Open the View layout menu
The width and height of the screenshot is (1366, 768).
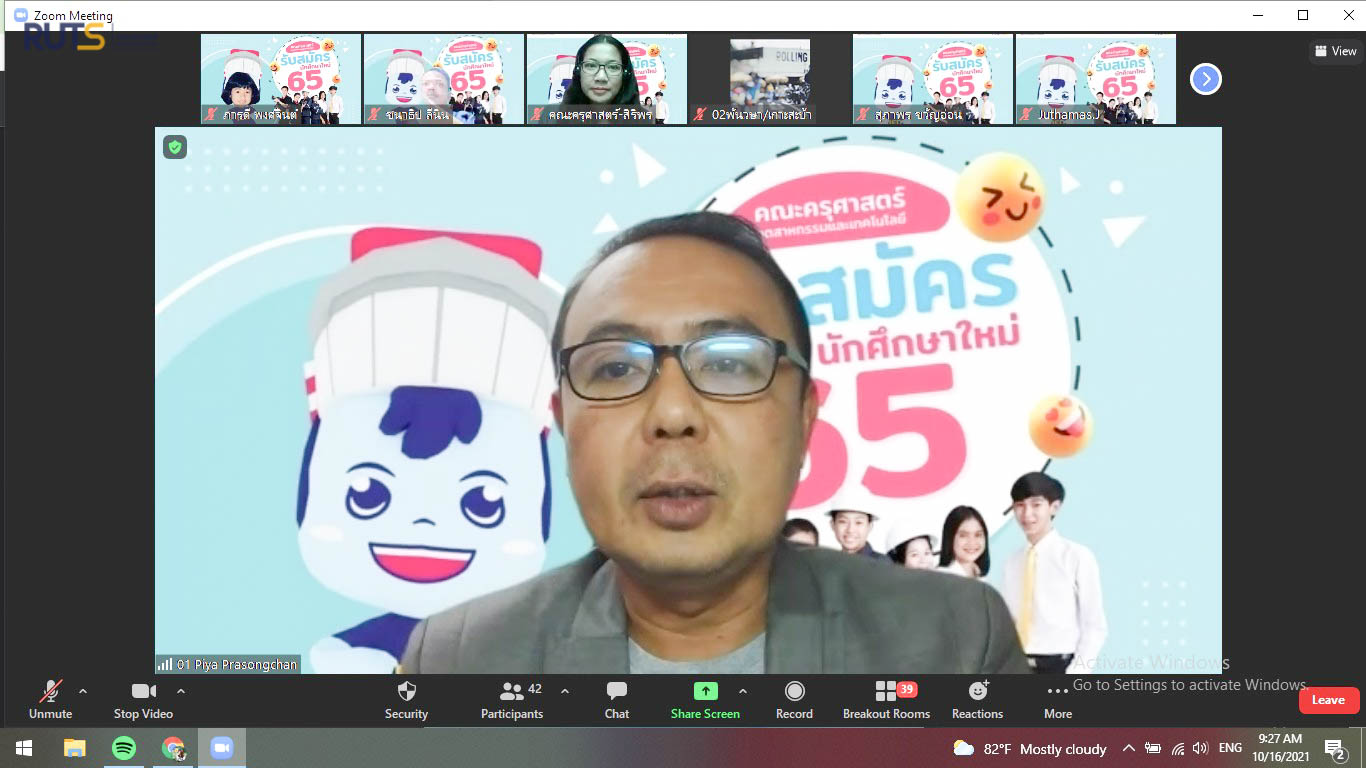1336,51
